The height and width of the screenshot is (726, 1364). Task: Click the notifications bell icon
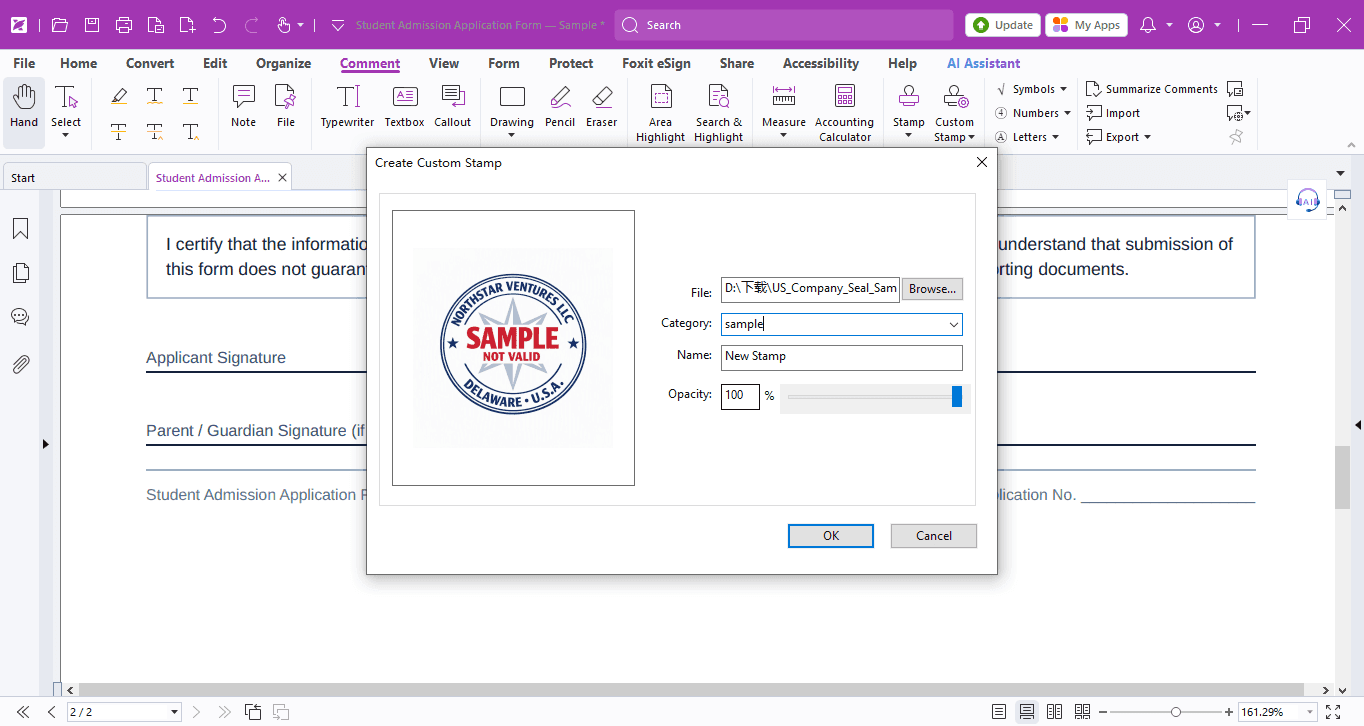1148,25
